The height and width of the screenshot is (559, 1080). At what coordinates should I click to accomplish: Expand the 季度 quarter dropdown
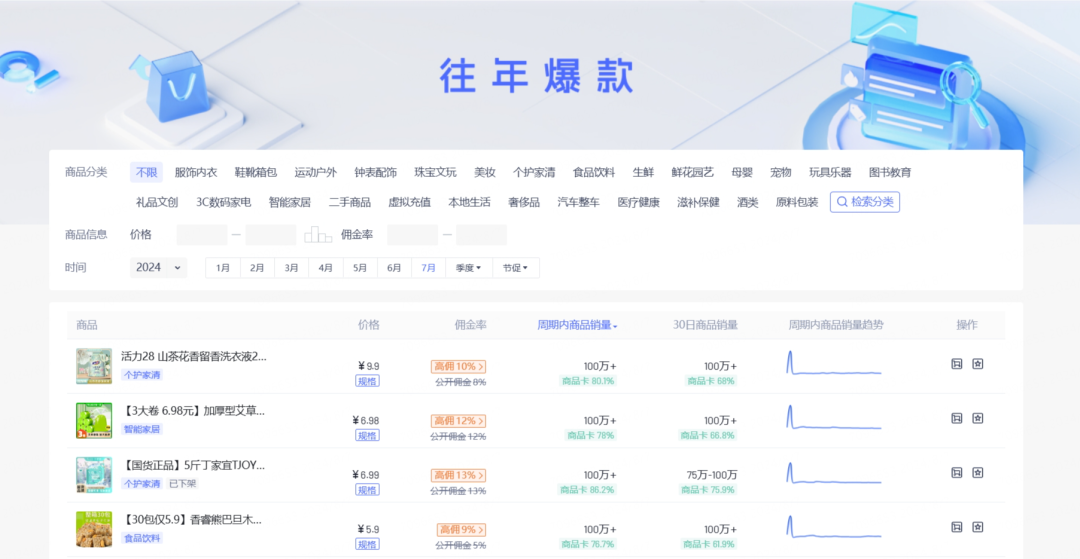point(469,268)
